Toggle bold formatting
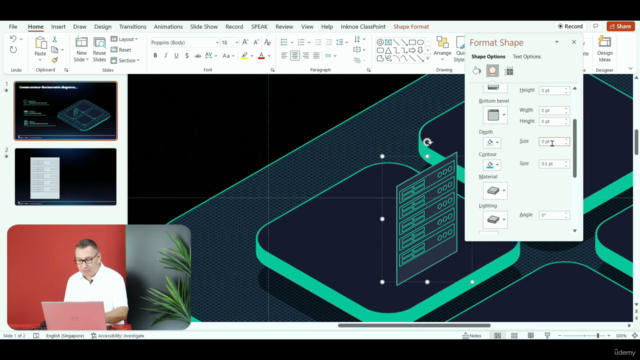640x360 pixels. point(155,56)
